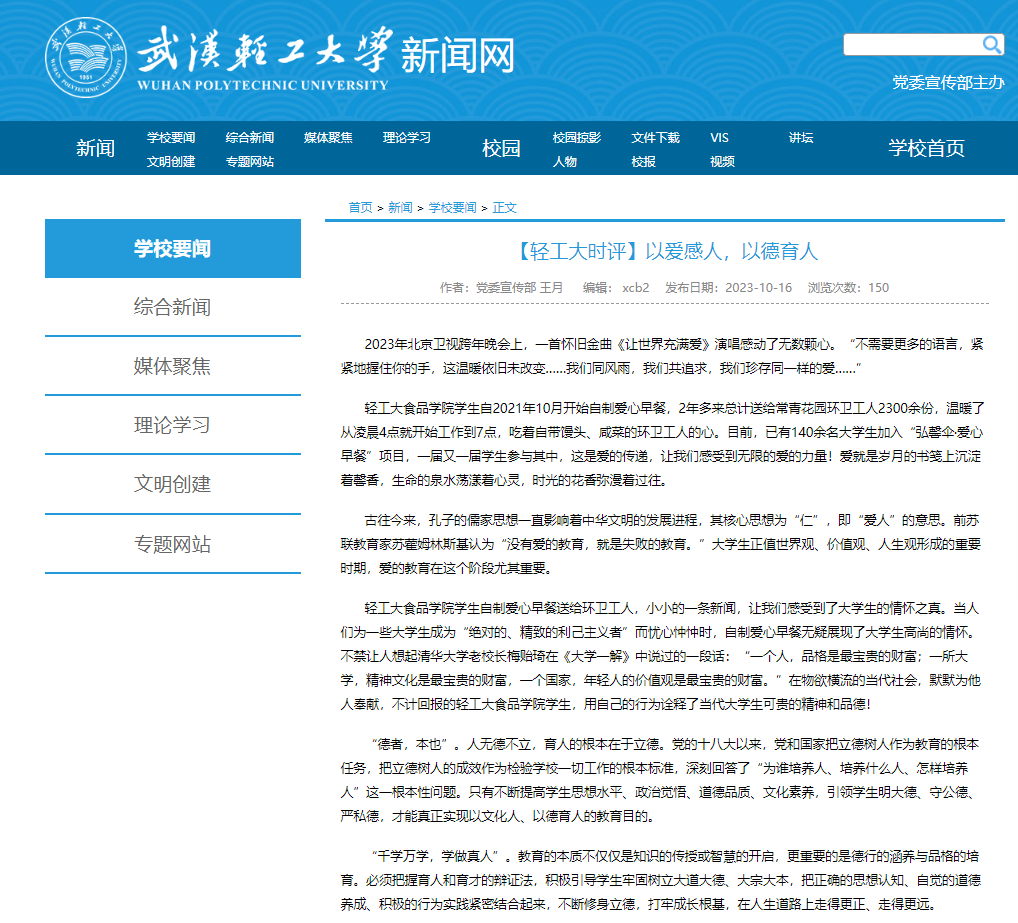Click 党委宣传部主办 header text
Screen dimensions: 1018x923
949,82
